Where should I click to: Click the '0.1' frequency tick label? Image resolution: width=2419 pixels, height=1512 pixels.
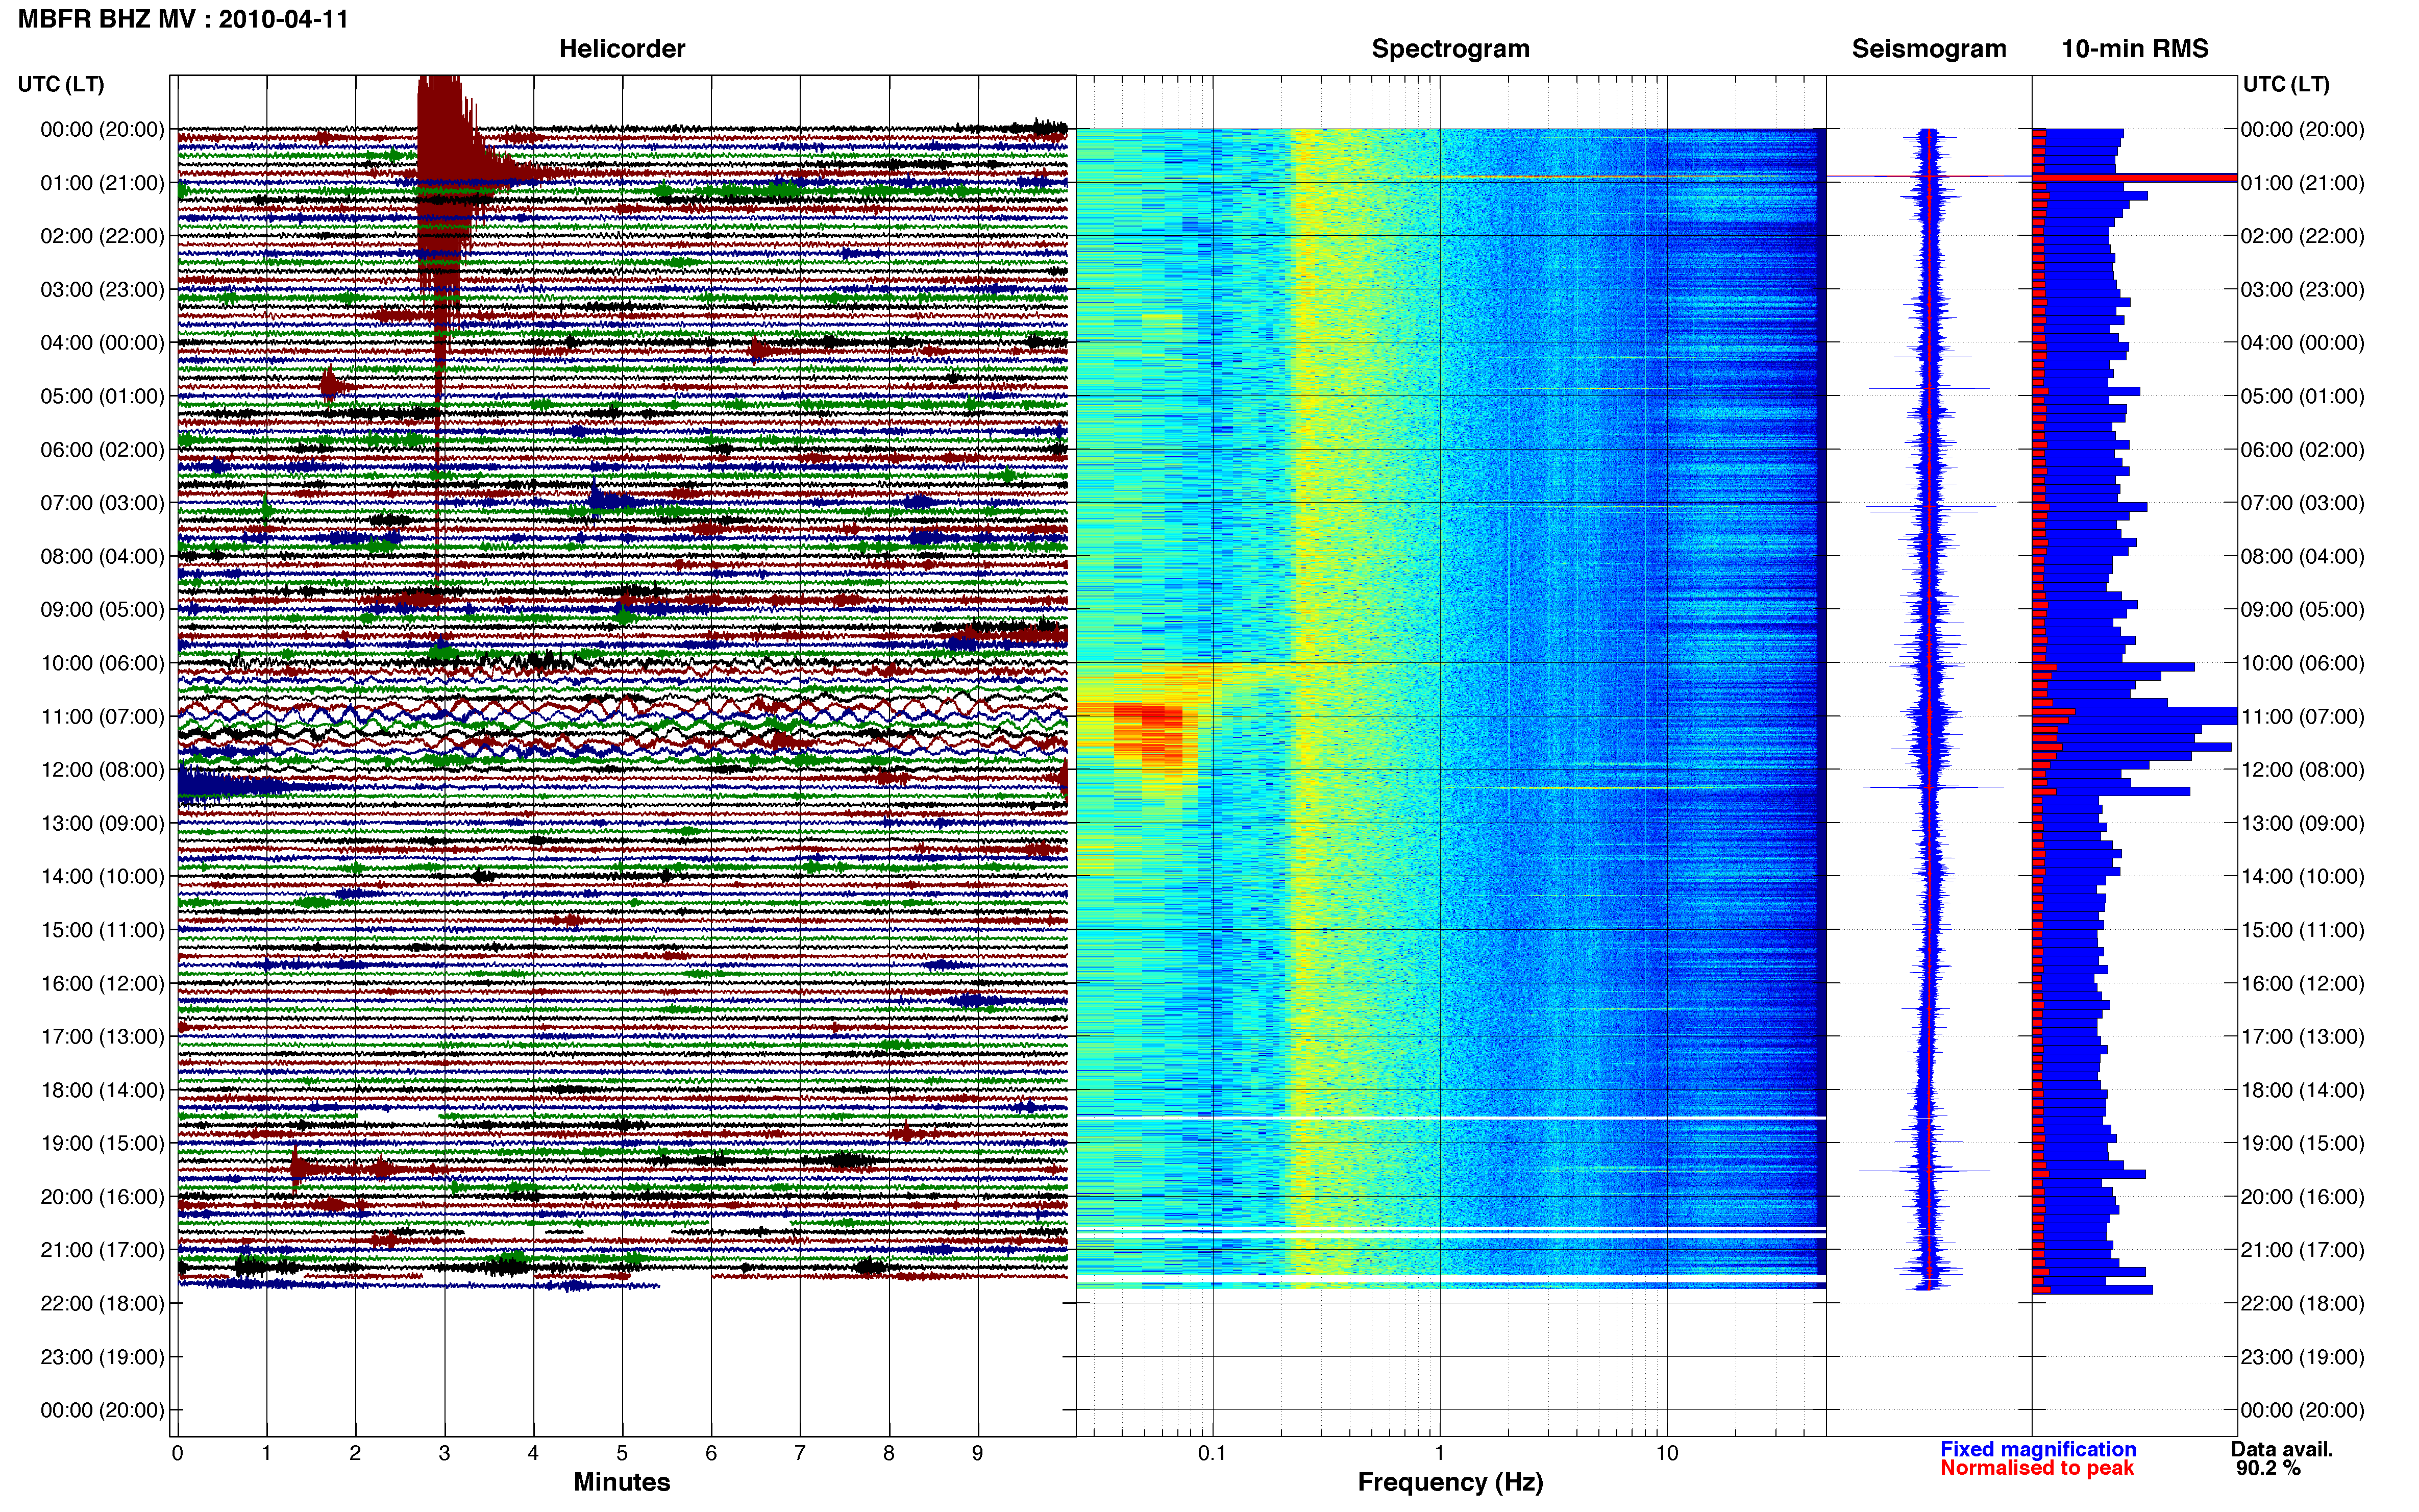coord(1212,1453)
